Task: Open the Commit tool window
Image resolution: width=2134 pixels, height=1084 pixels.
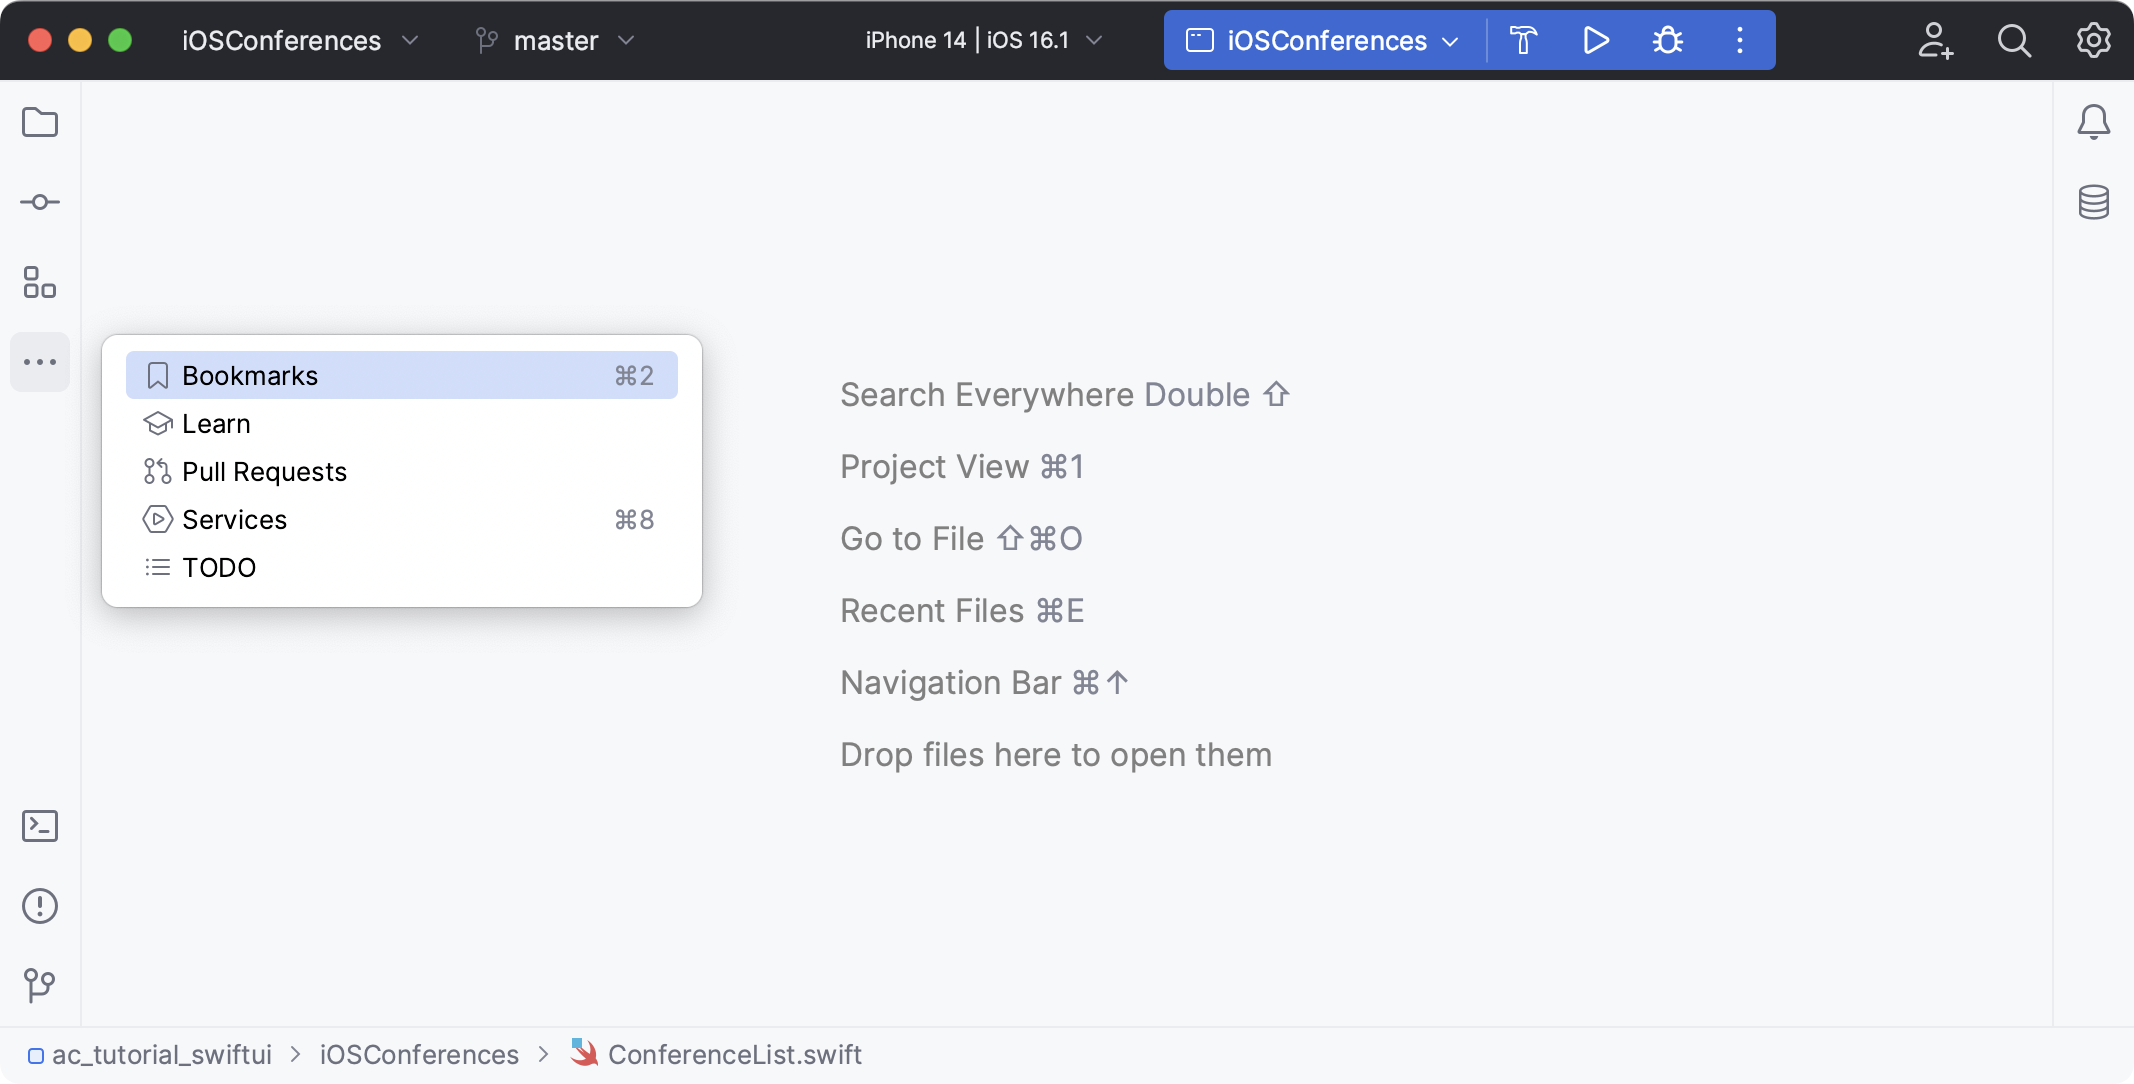Action: click(x=40, y=202)
